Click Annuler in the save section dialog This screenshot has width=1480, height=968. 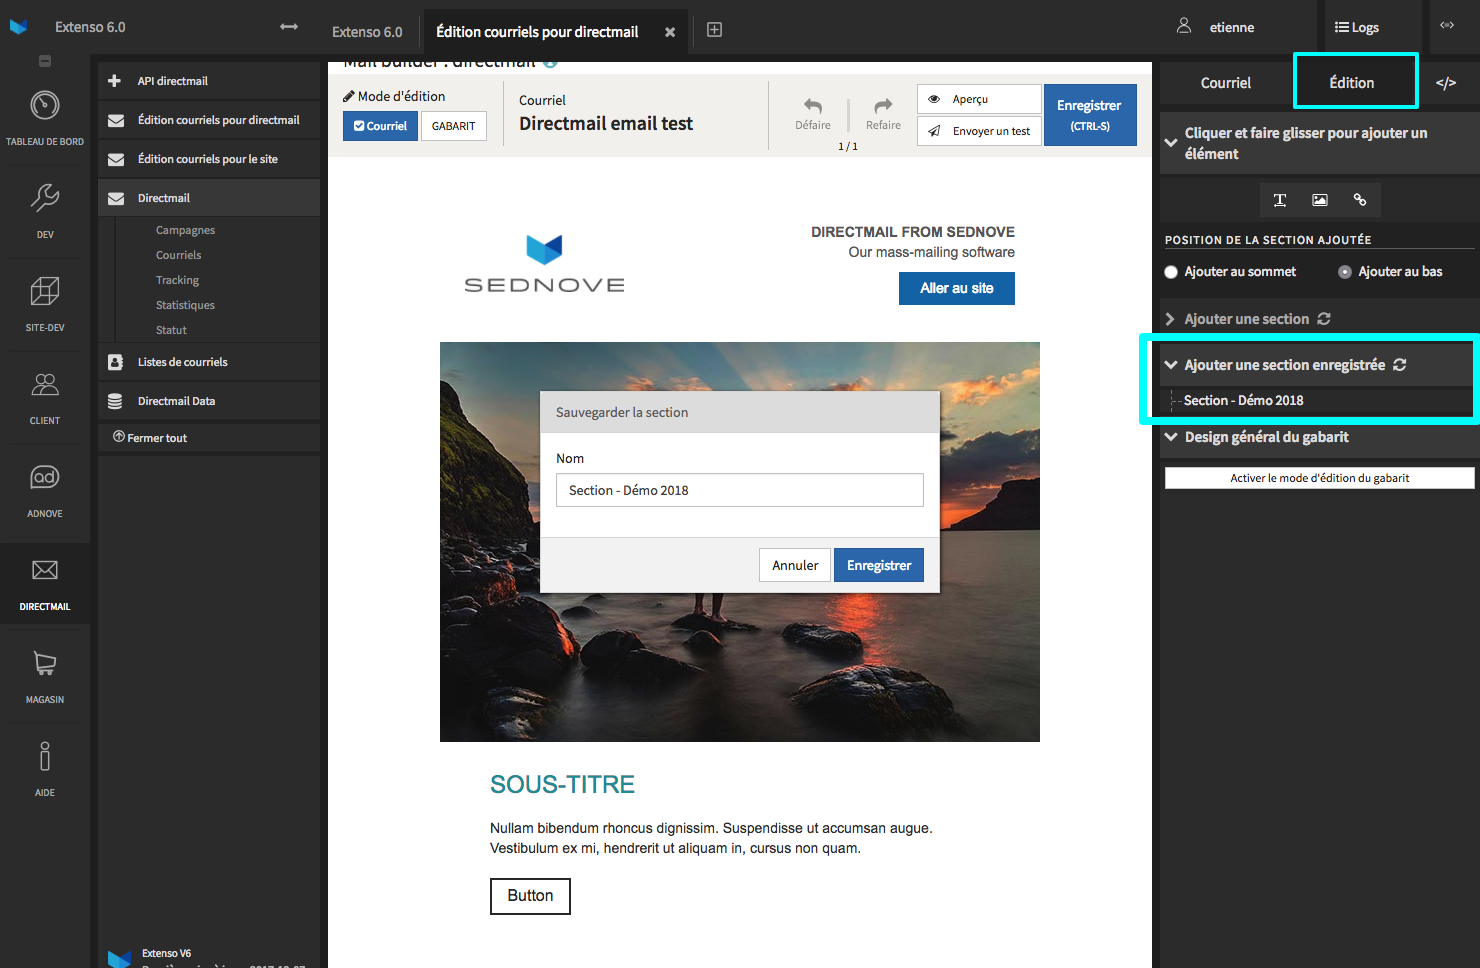(x=795, y=565)
